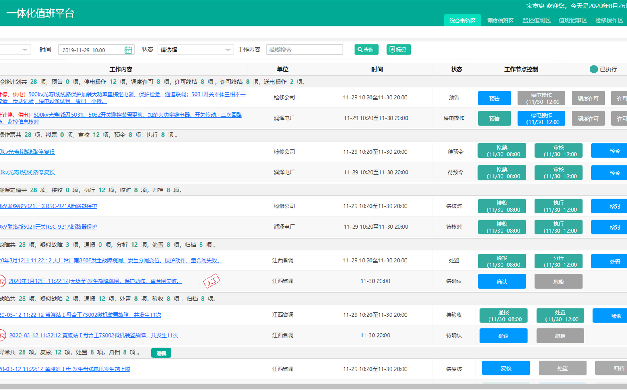This screenshot has width=627, height=390.
Task: Click the gray 调度许可 button in the first row
Action: [588, 98]
